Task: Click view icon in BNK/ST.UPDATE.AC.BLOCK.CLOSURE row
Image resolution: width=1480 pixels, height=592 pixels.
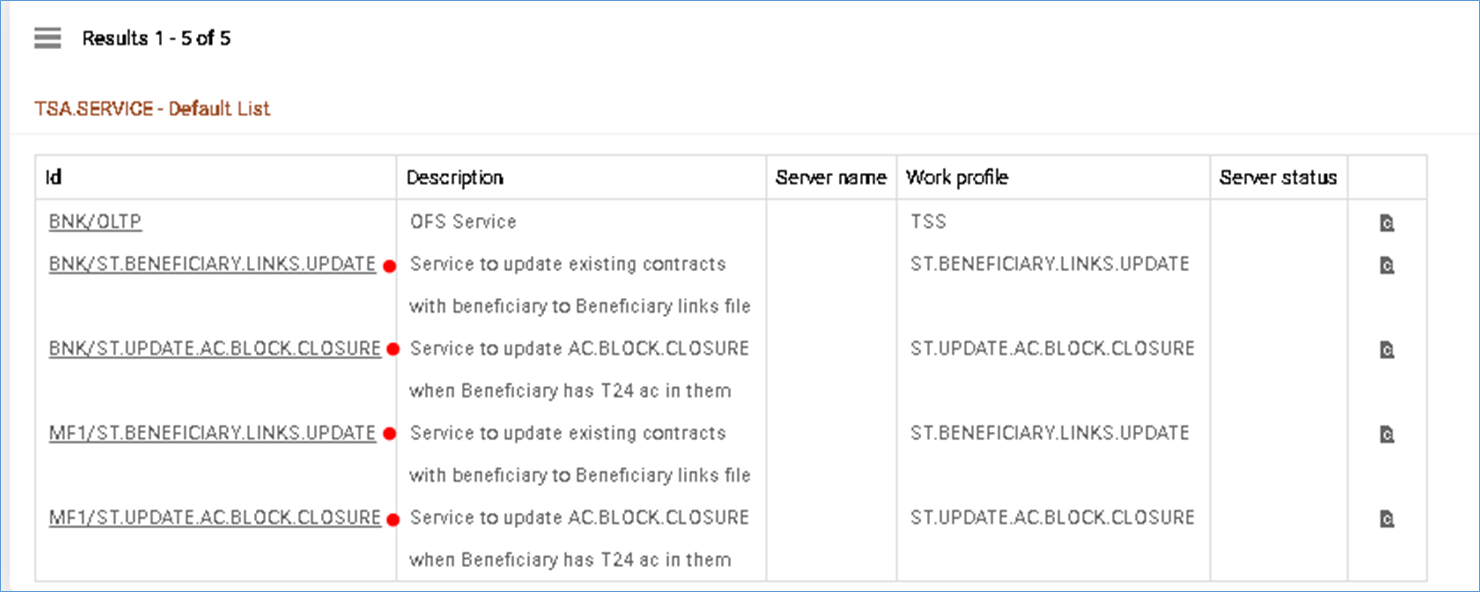Action: coord(1386,350)
